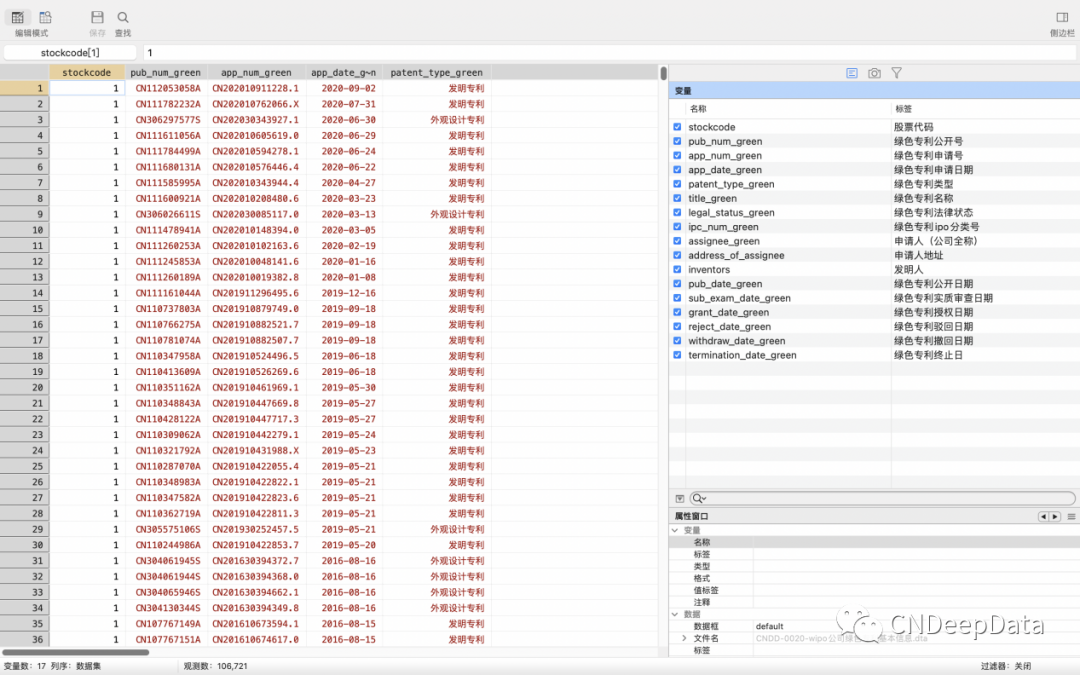Click cell CN112053058A
This screenshot has height=675, width=1080.
167,88
